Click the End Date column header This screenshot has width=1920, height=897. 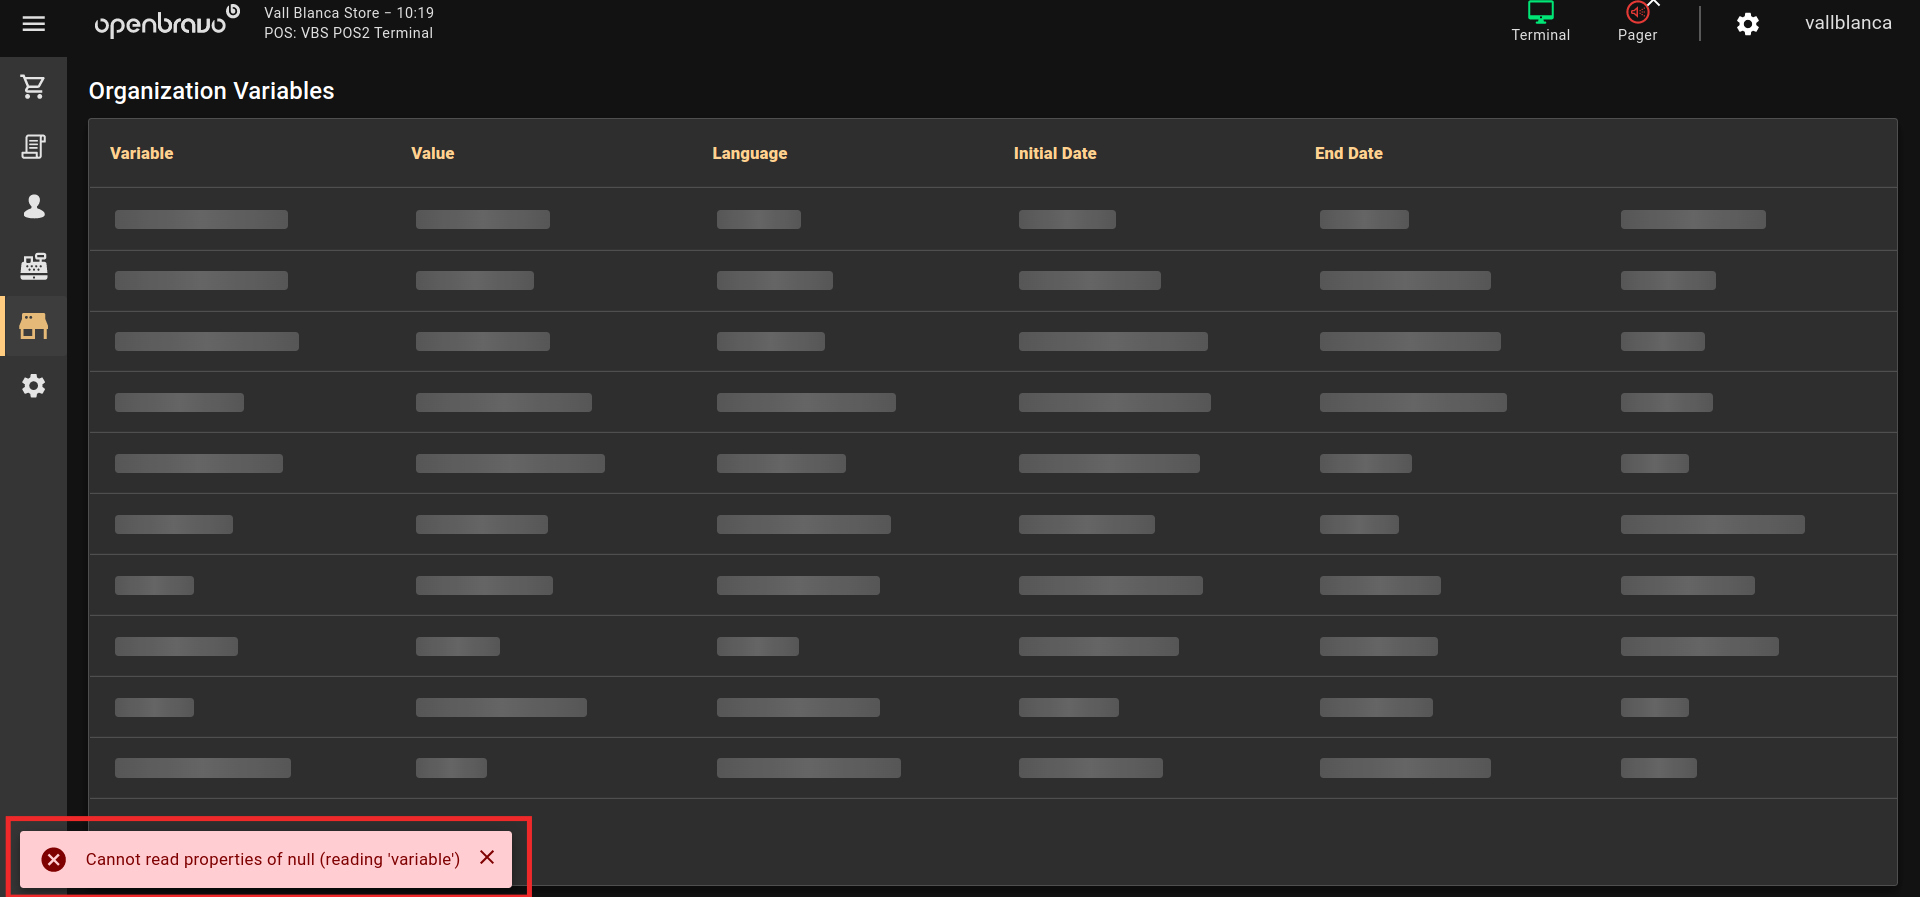(x=1348, y=153)
